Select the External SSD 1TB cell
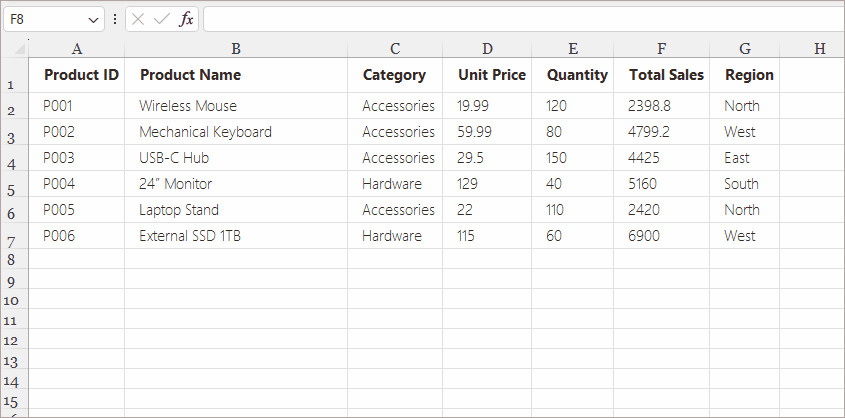Image resolution: width=845 pixels, height=418 pixels. point(236,235)
